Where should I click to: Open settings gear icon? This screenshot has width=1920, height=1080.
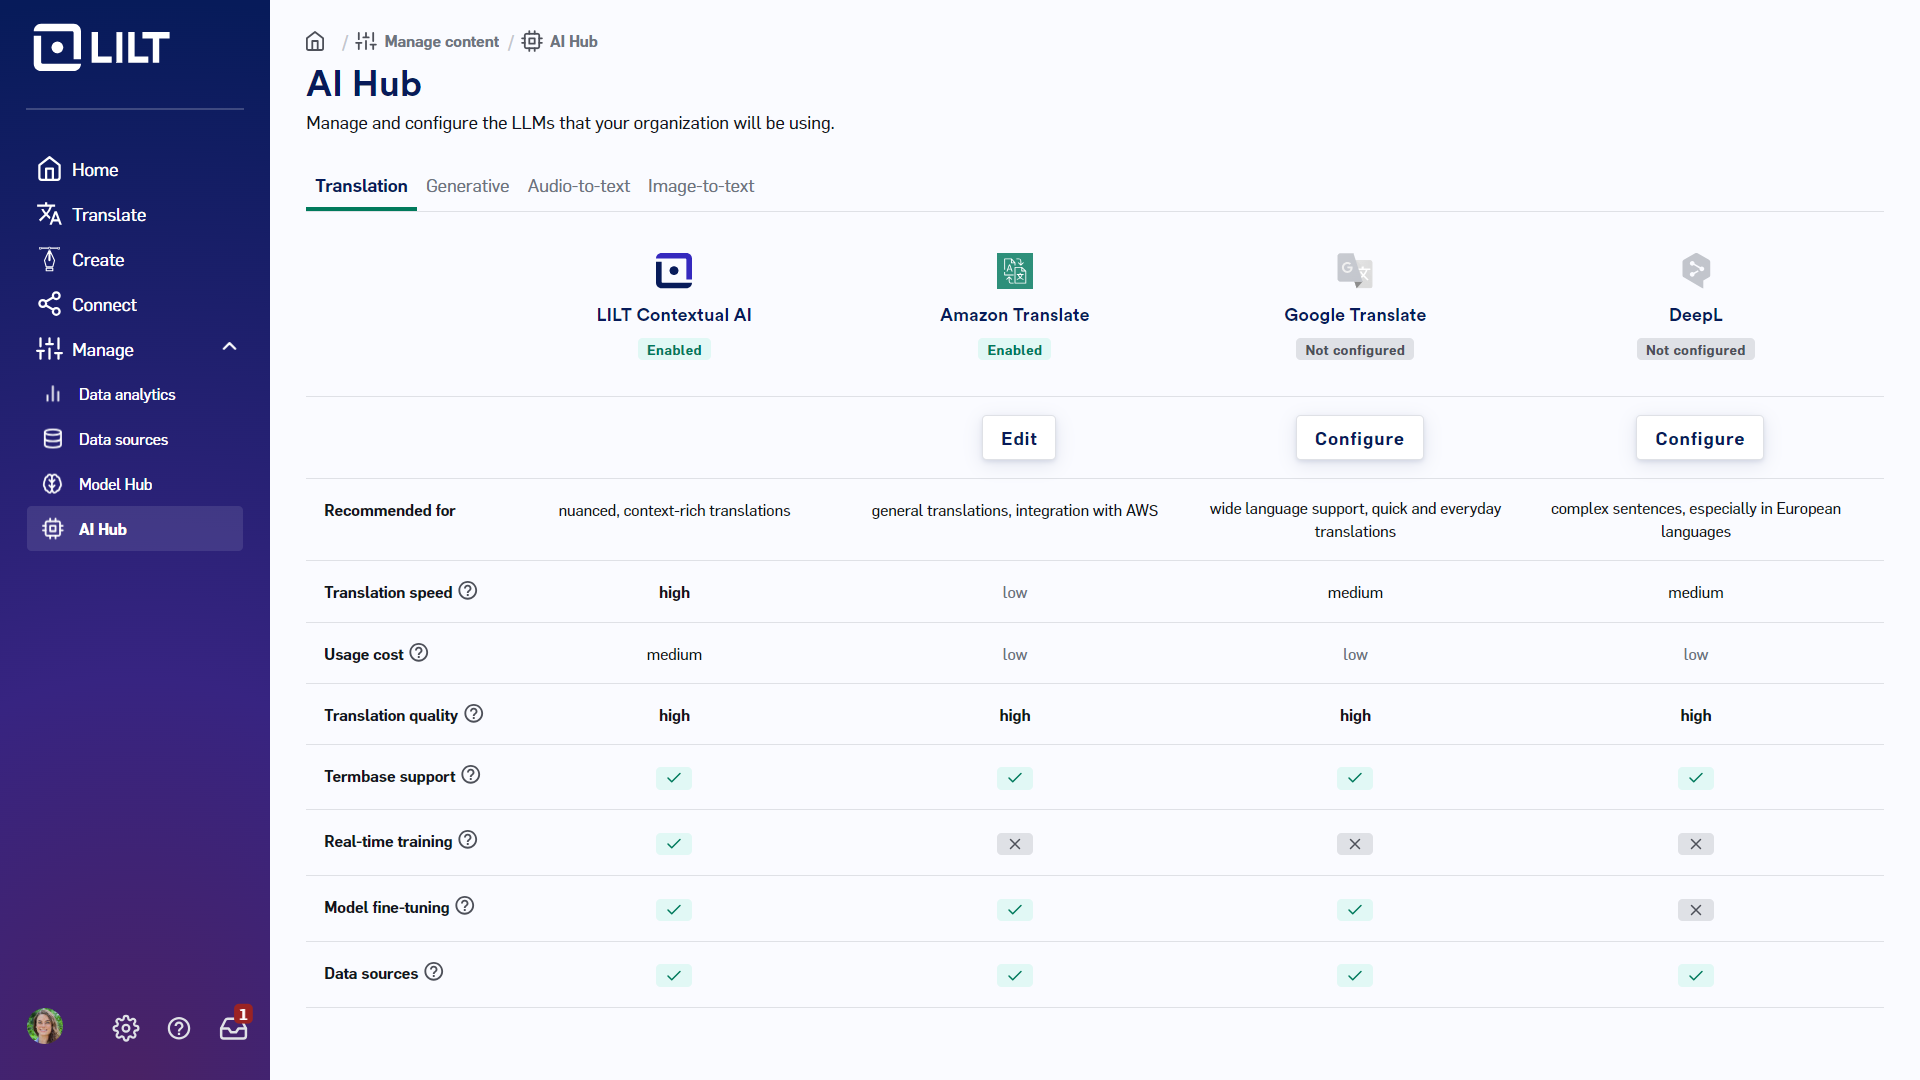[x=126, y=1028]
